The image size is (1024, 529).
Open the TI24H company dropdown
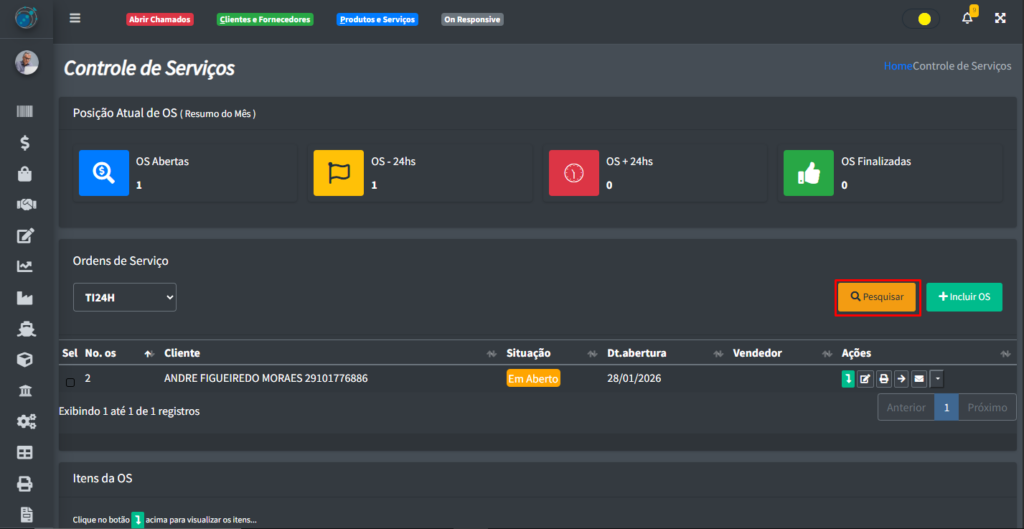(124, 297)
